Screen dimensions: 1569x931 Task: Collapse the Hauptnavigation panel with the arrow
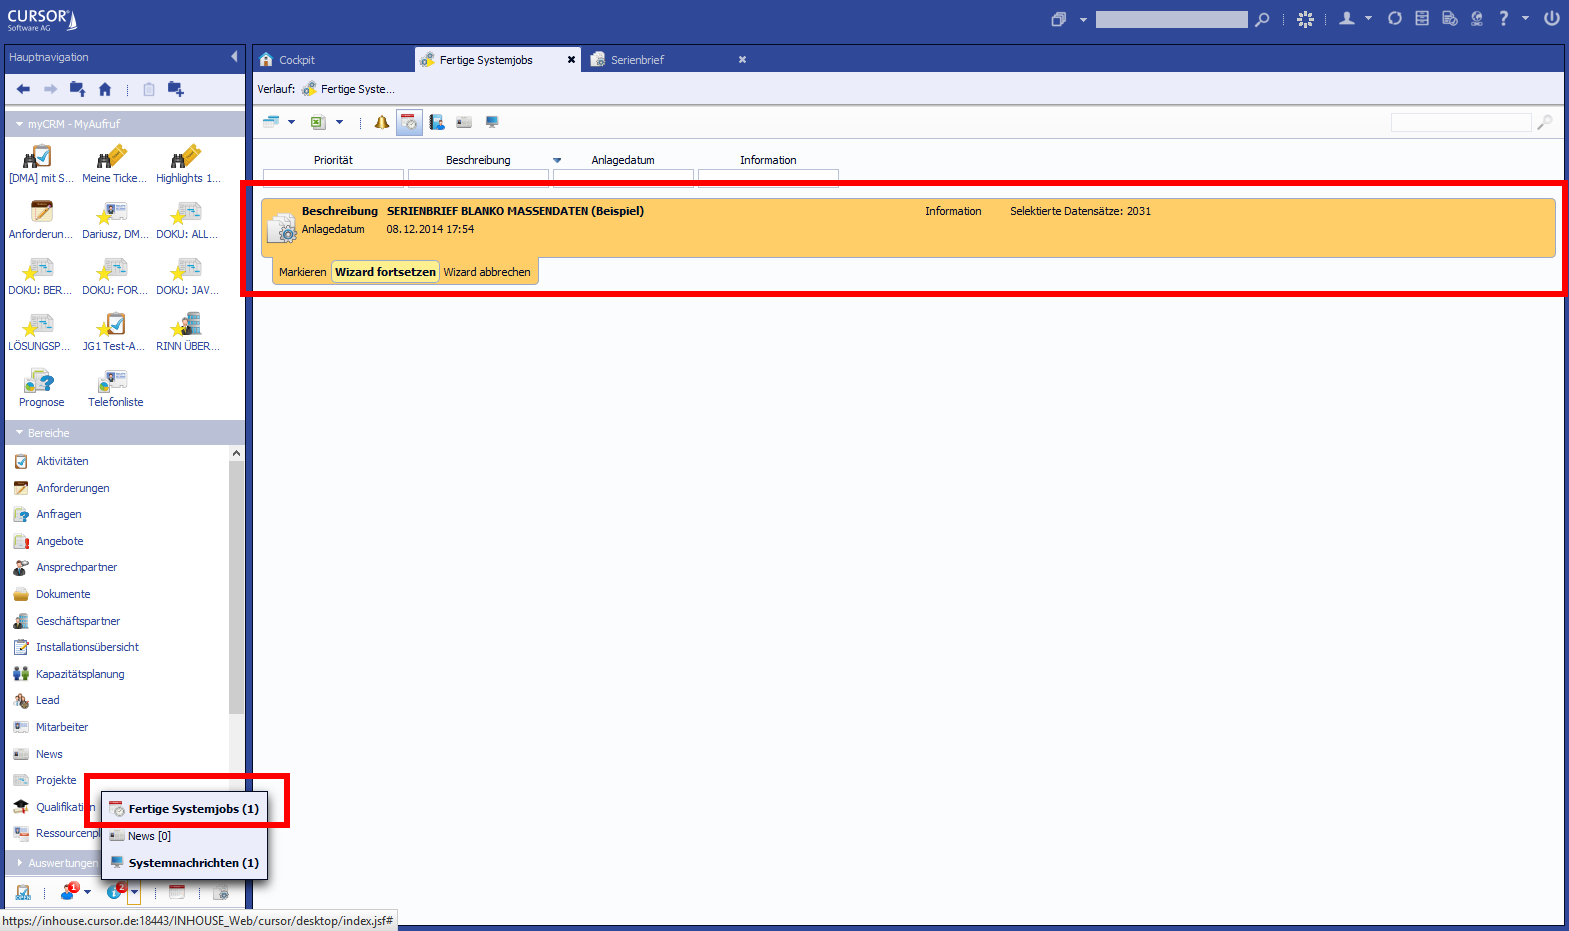click(234, 57)
